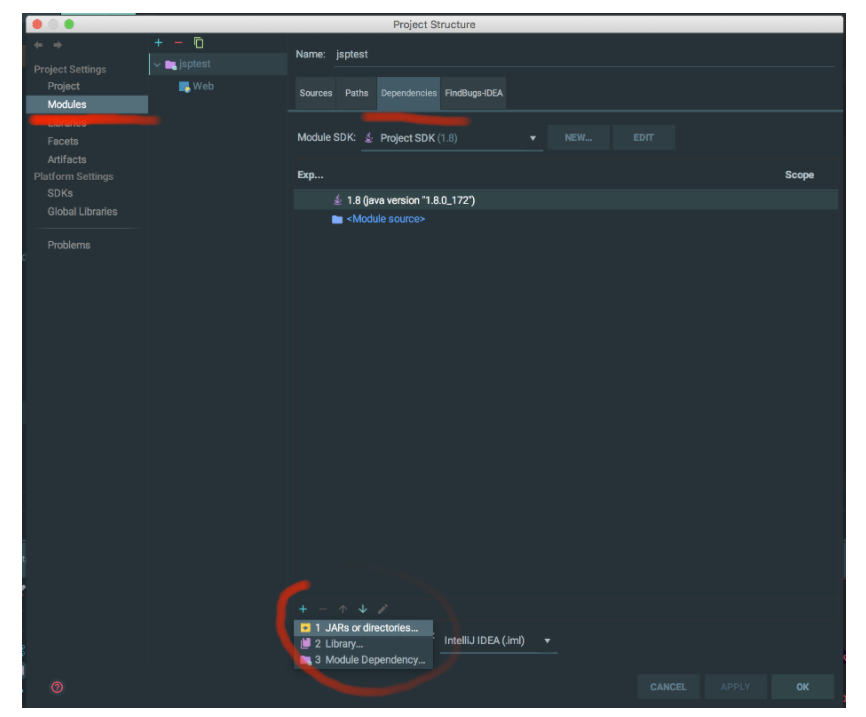866x717 pixels.
Task: Remove module with red minus icon
Action: pos(178,43)
